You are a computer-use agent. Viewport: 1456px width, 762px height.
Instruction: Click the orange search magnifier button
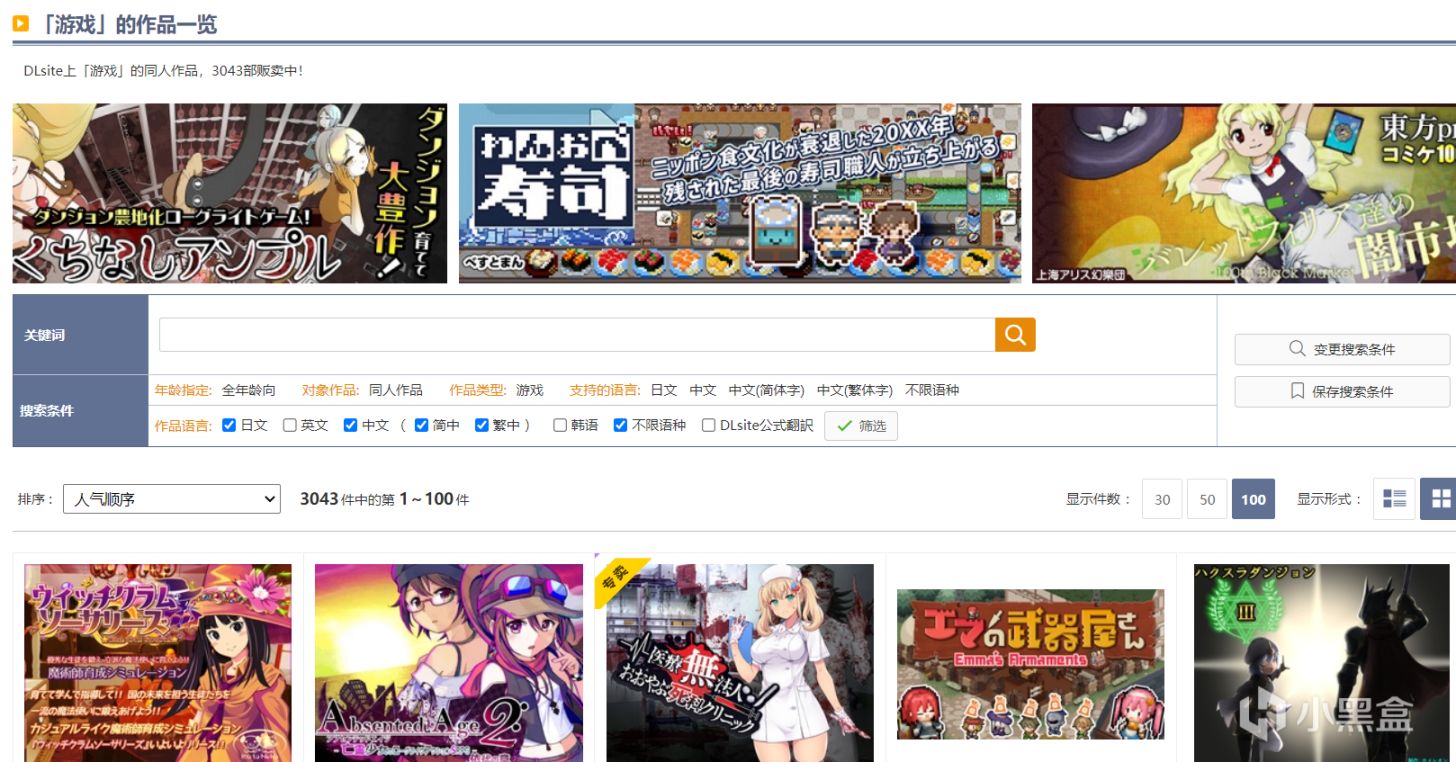click(x=1015, y=335)
